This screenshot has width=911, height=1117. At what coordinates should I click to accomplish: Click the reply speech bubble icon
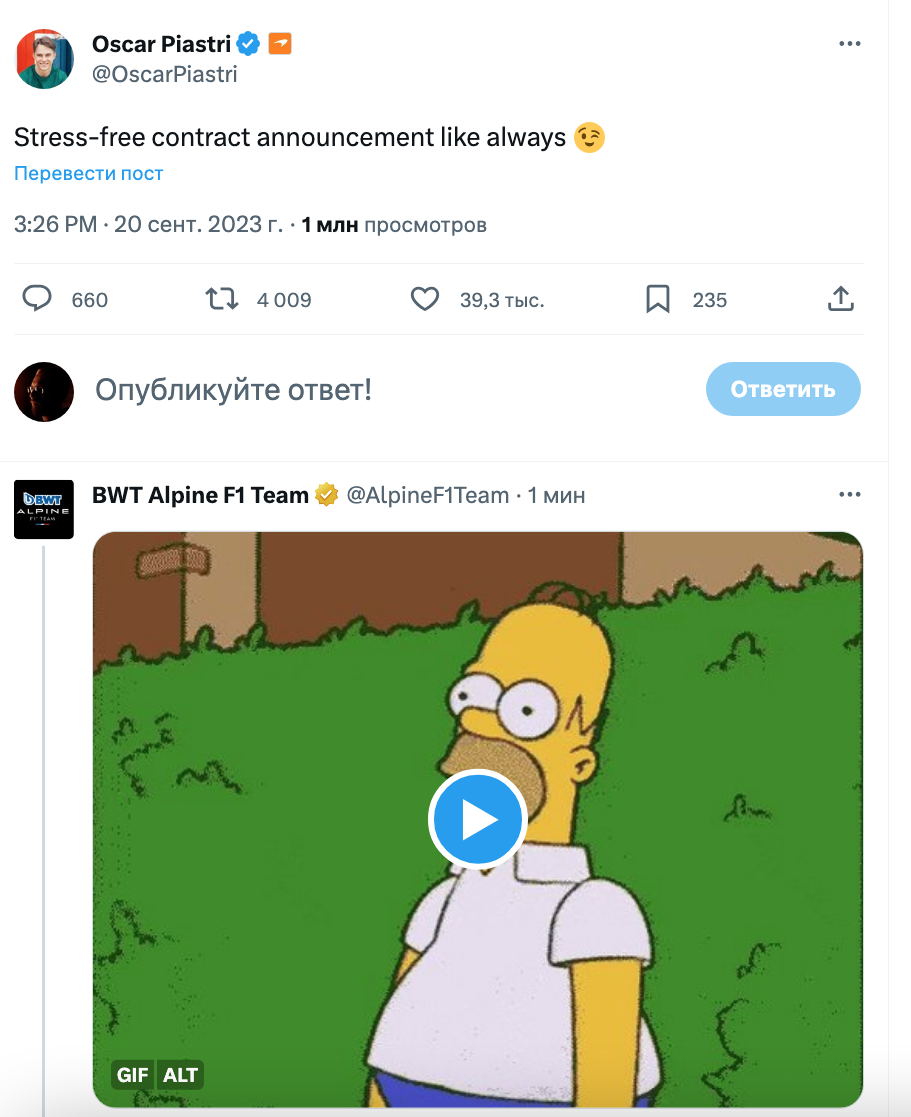coord(38,299)
